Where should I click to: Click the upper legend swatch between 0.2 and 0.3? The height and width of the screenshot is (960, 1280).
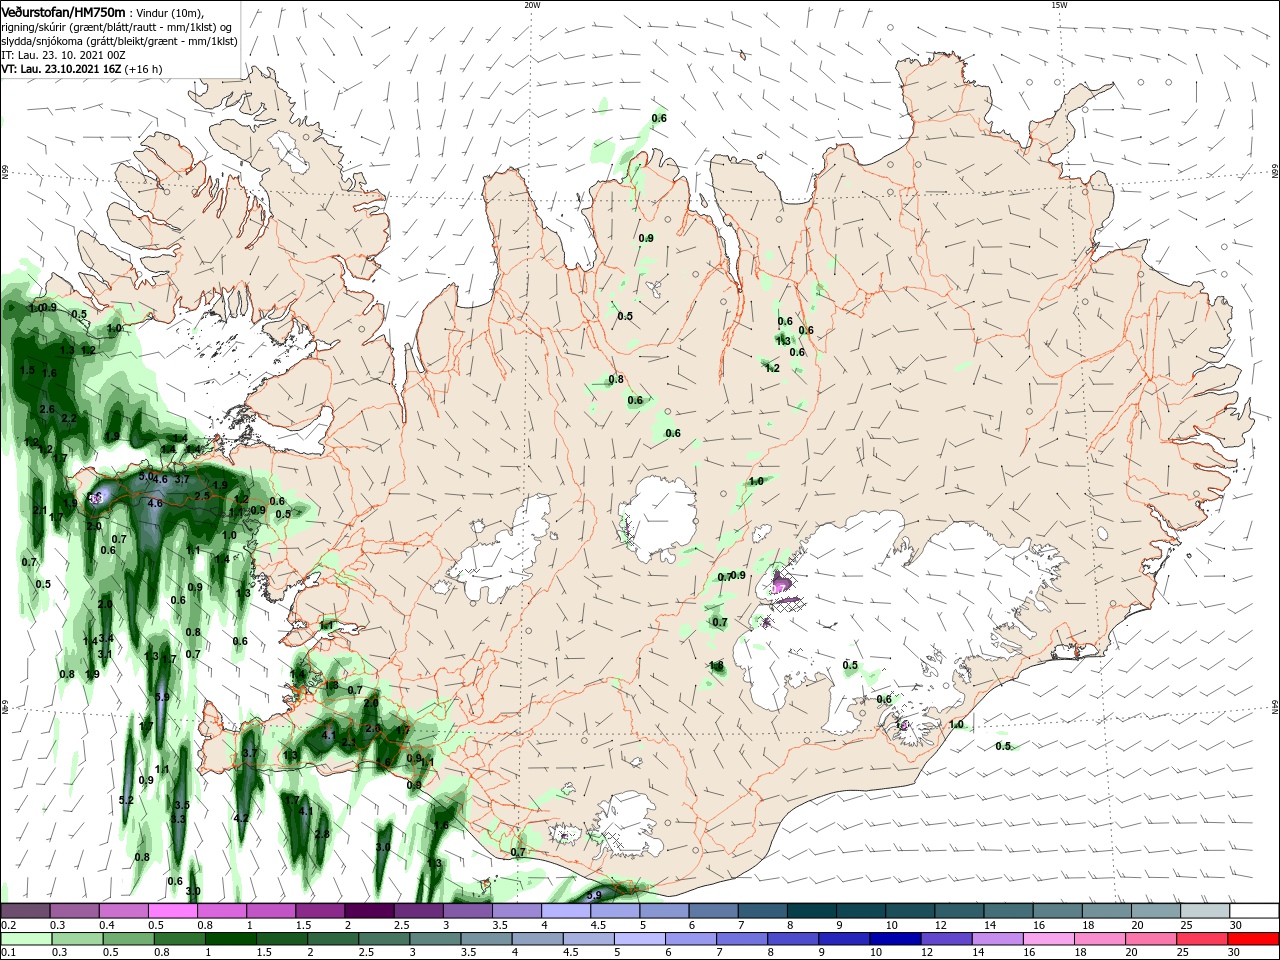(25, 911)
